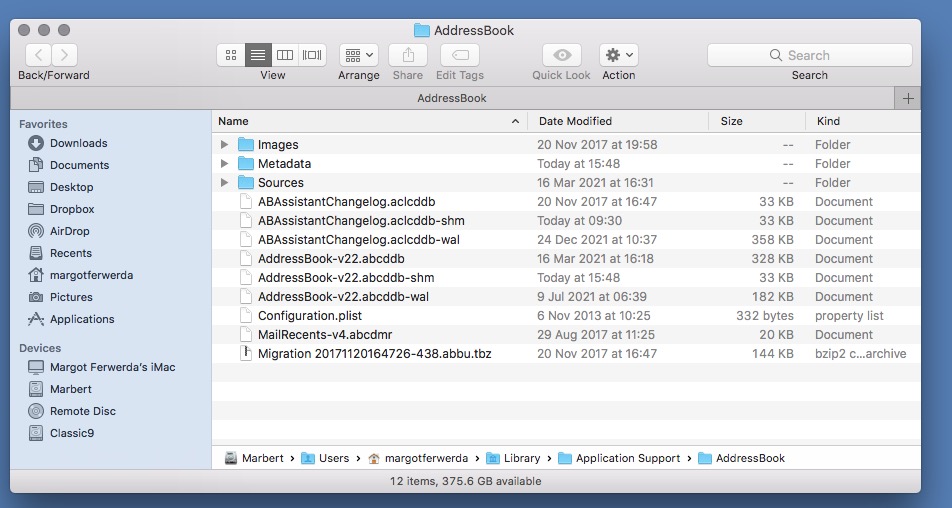Click AddressBook in the path bar
952x508 pixels.
[x=741, y=458]
